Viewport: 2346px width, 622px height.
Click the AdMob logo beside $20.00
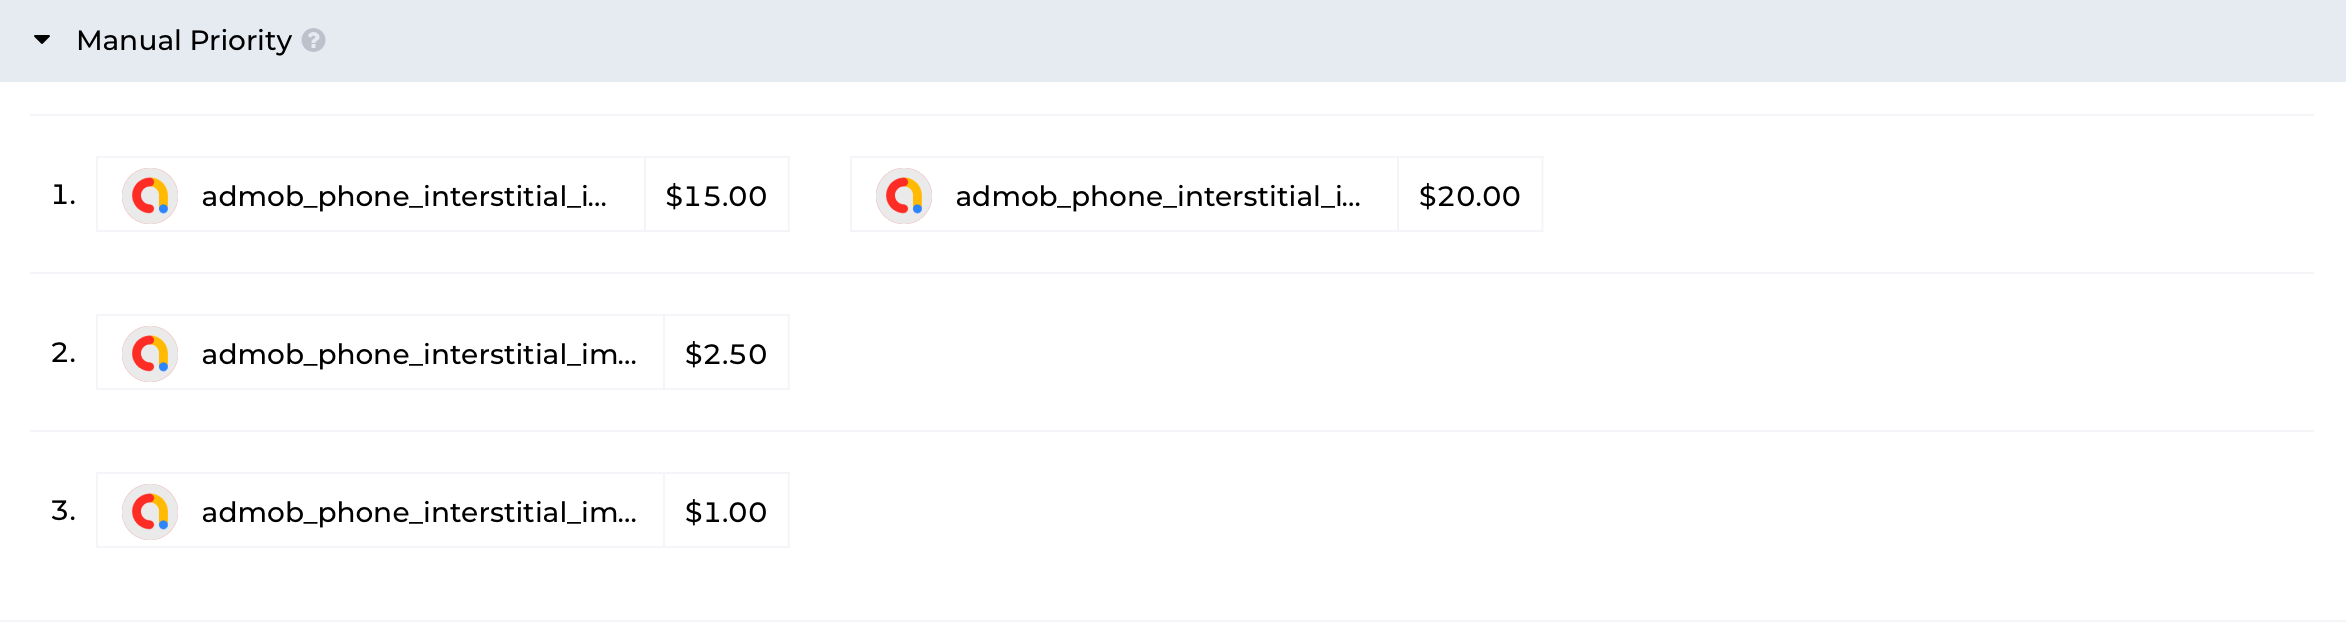(904, 195)
